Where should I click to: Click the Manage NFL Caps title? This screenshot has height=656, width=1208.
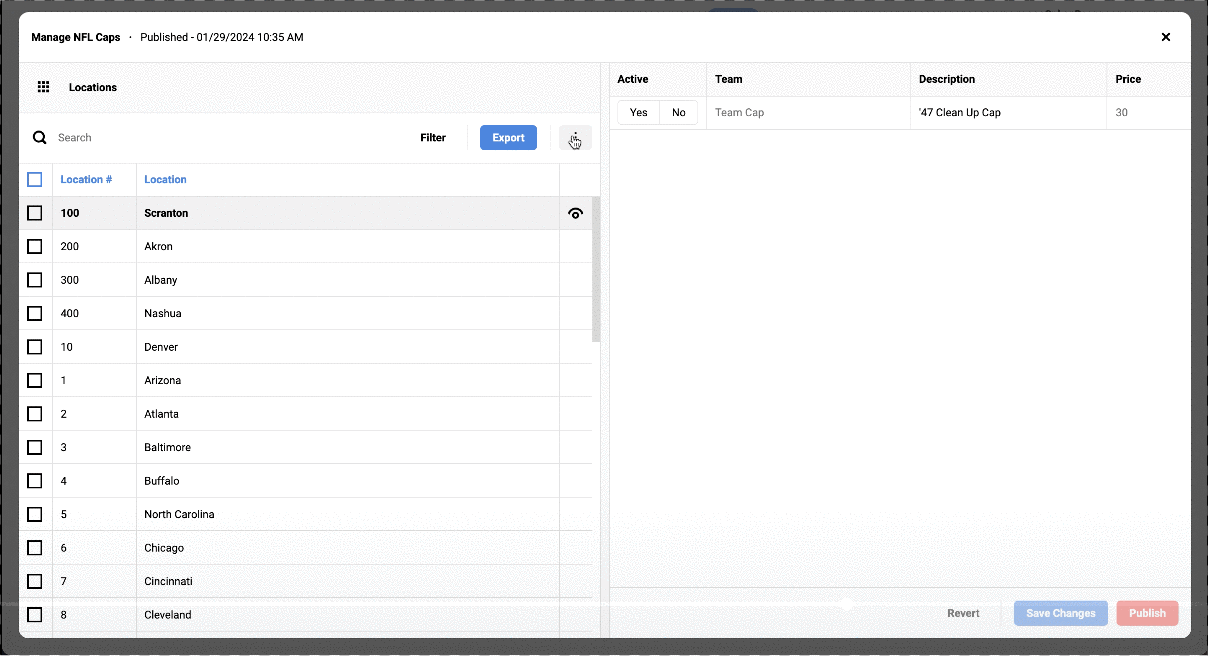(76, 37)
